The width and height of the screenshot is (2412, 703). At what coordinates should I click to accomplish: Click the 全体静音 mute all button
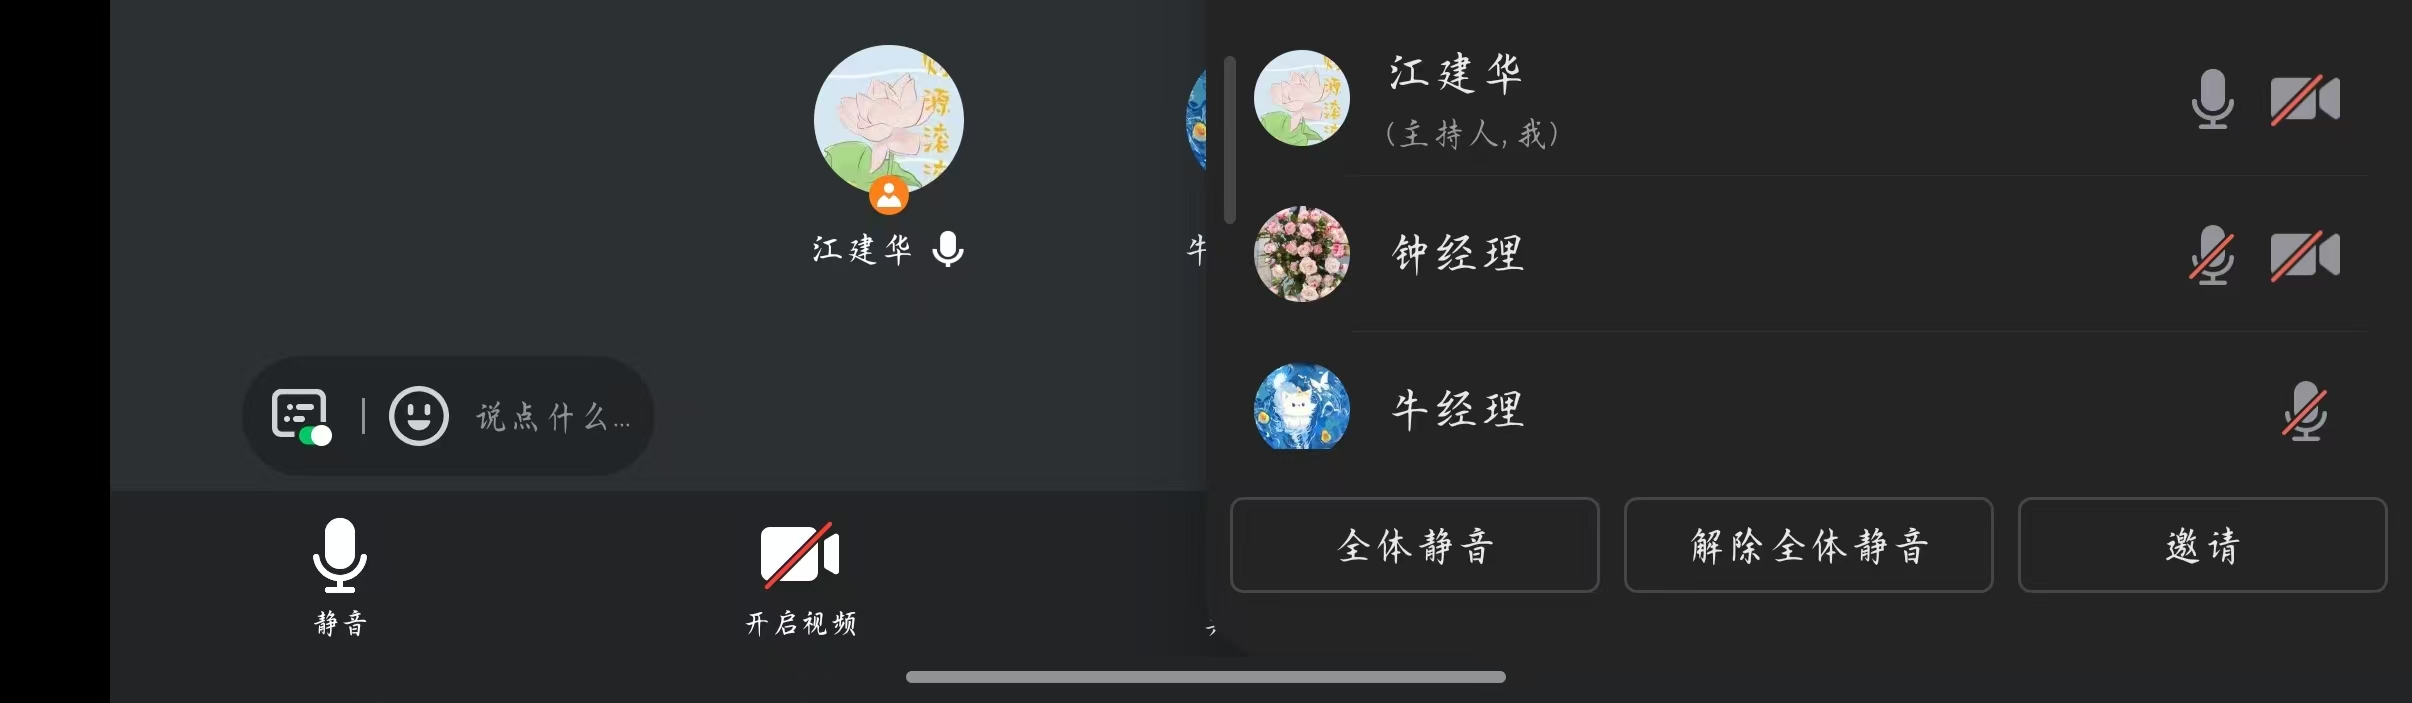(x=1415, y=545)
